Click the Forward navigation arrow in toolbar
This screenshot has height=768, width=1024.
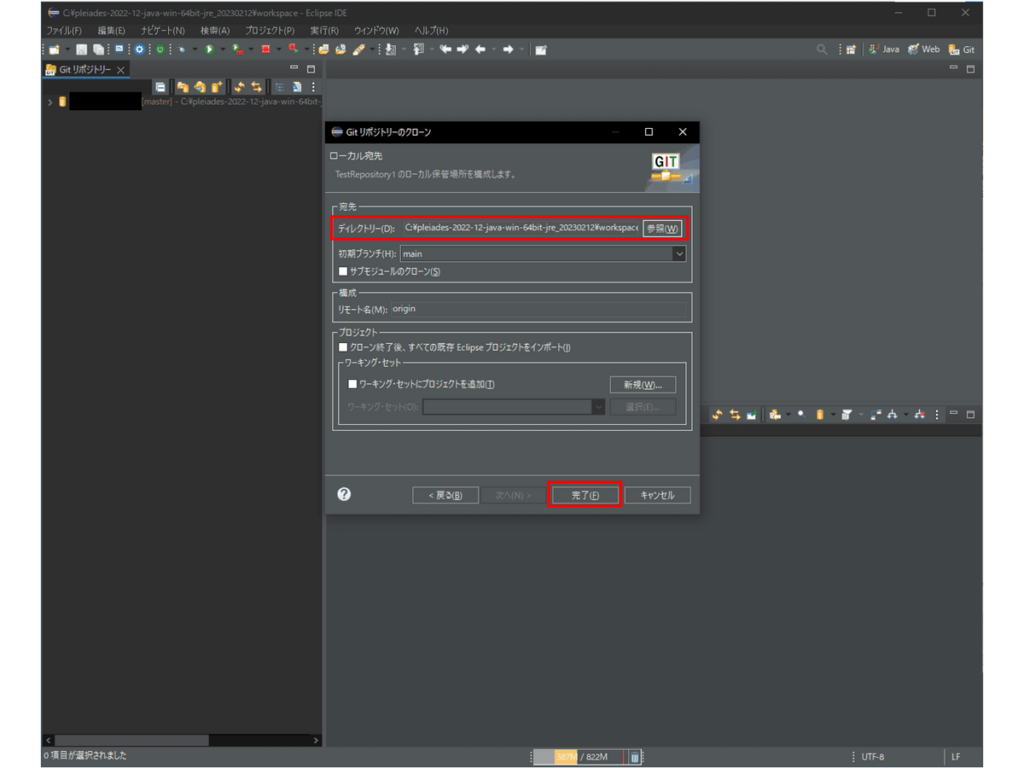(x=508, y=50)
